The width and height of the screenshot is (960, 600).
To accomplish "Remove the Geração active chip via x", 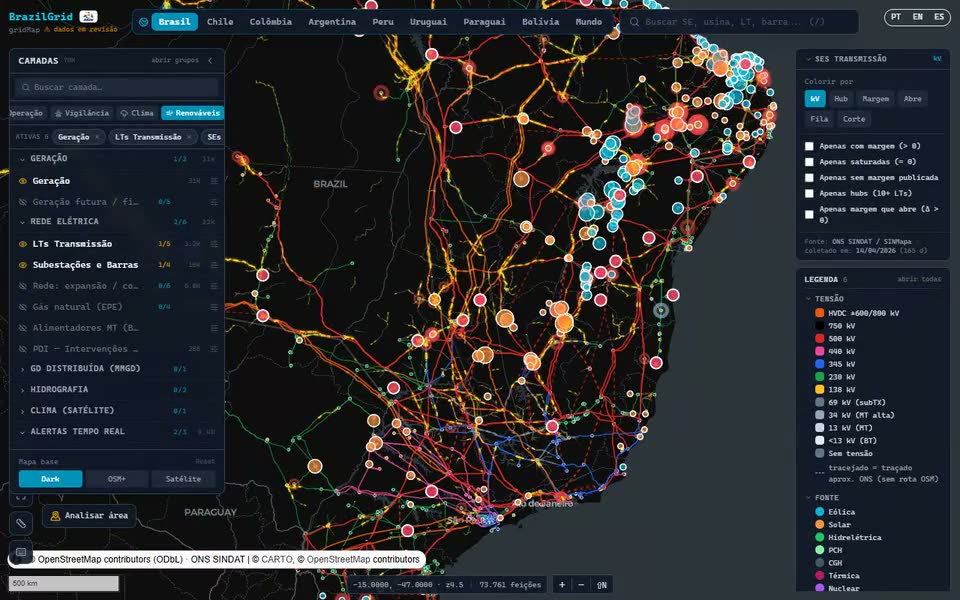I will tap(97, 137).
